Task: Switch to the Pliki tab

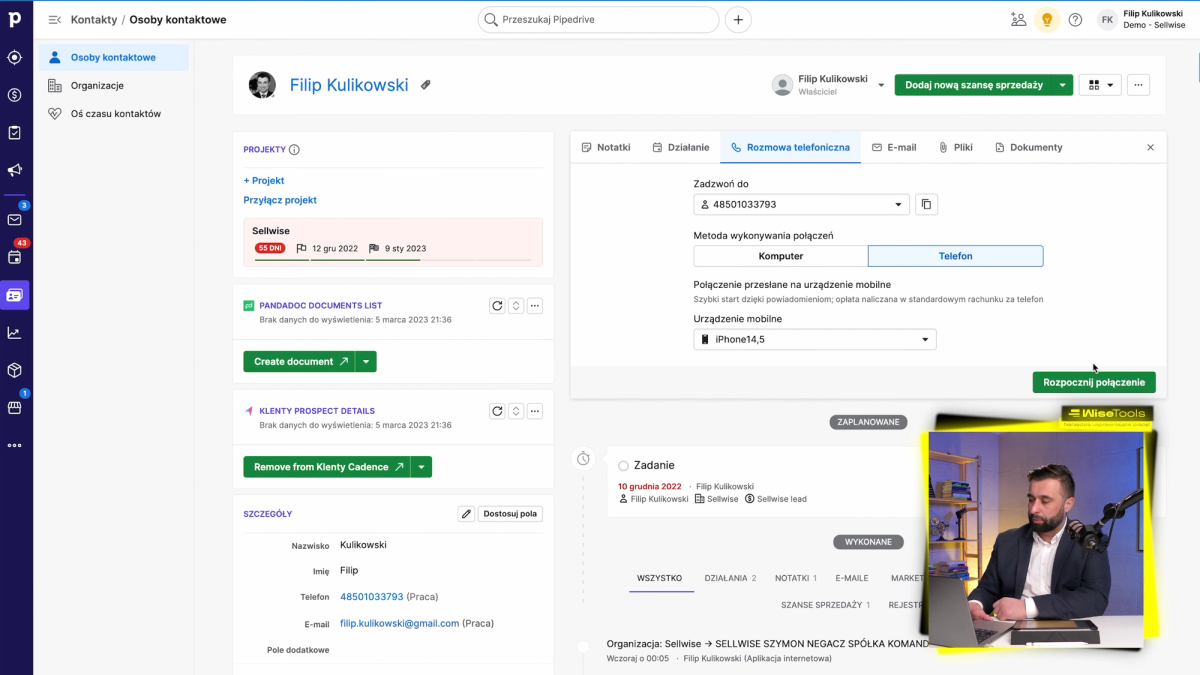Action: 956,147
